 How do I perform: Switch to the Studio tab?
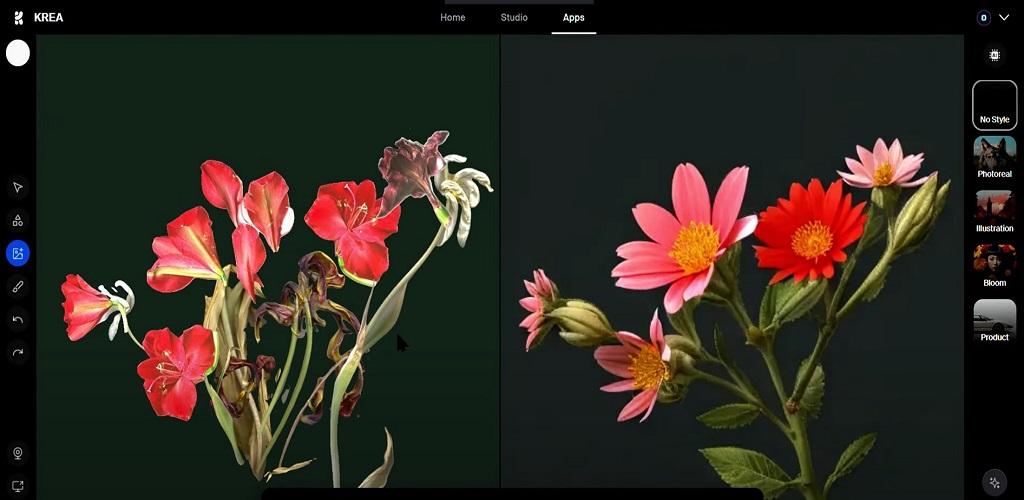[514, 18]
